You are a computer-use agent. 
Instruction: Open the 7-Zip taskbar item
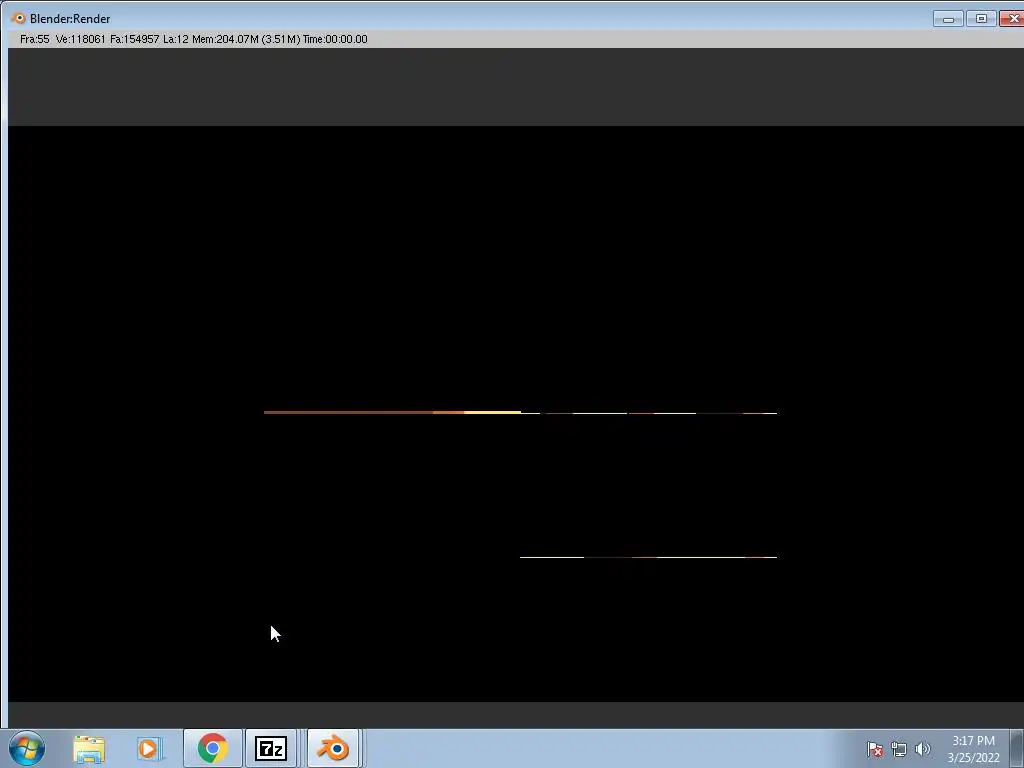pos(271,748)
